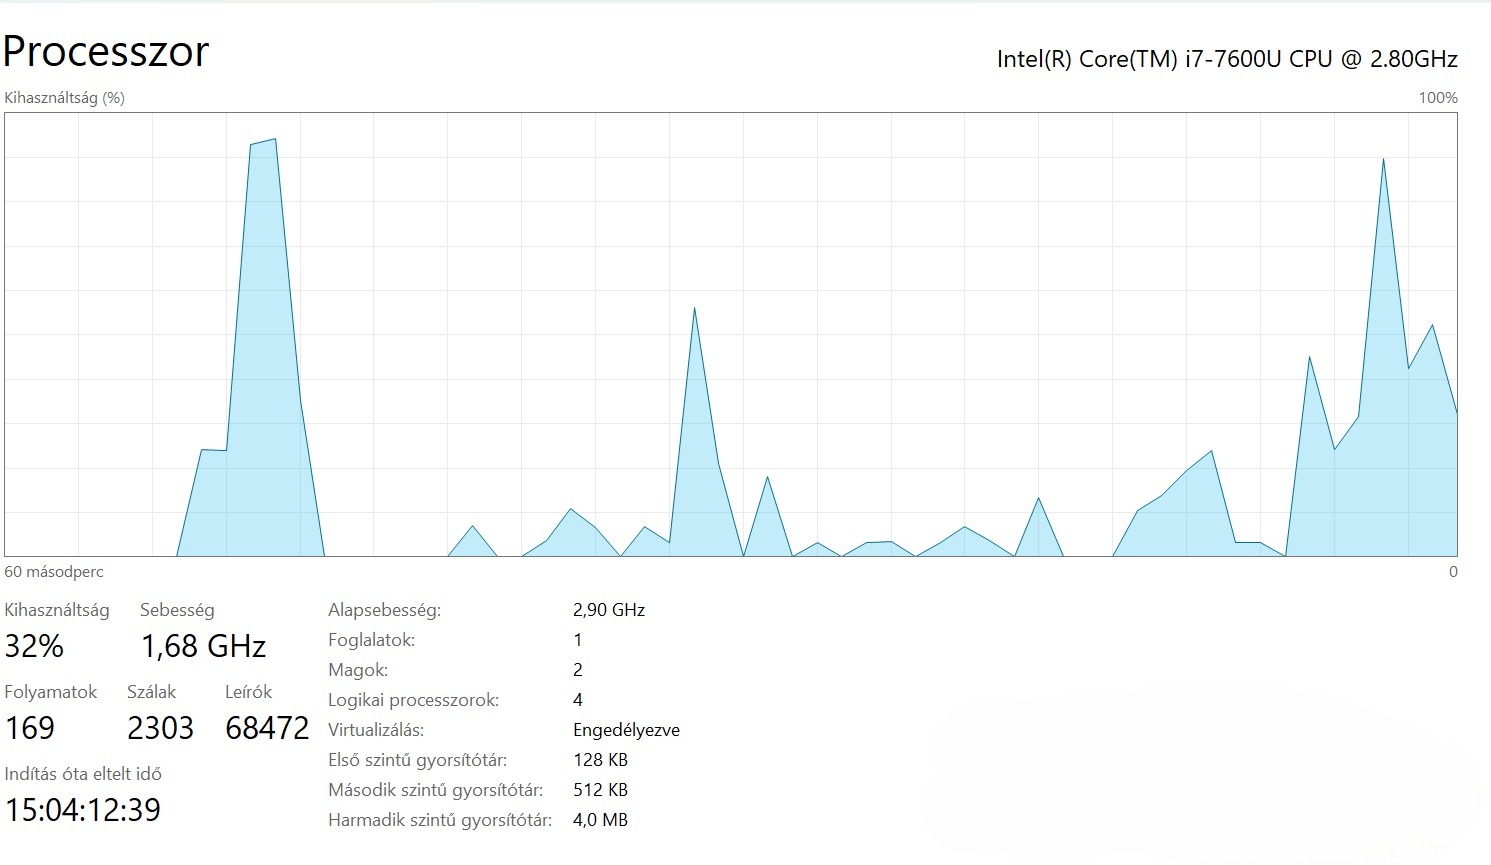Click the 32% utilization value
Viewport: 1491px width, 865px height.
(34, 646)
